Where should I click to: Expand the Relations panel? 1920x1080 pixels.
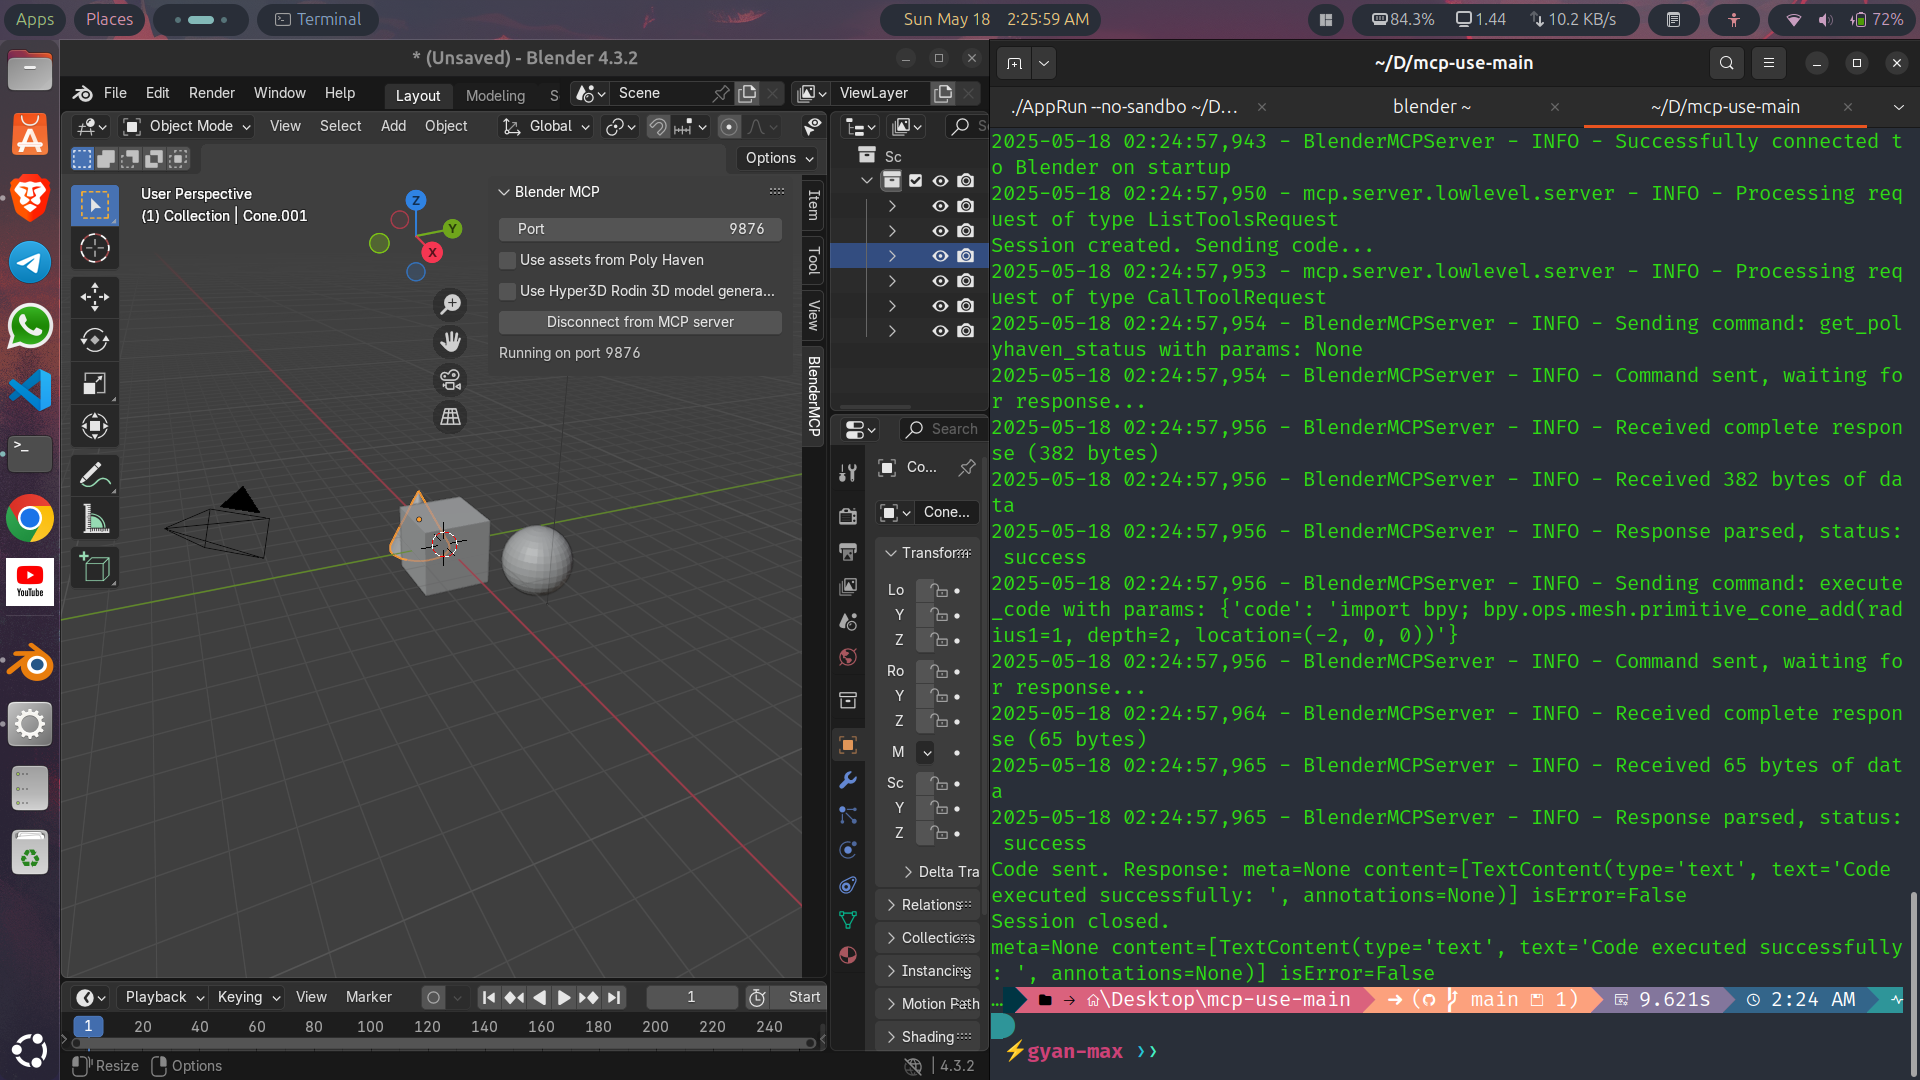coord(930,904)
